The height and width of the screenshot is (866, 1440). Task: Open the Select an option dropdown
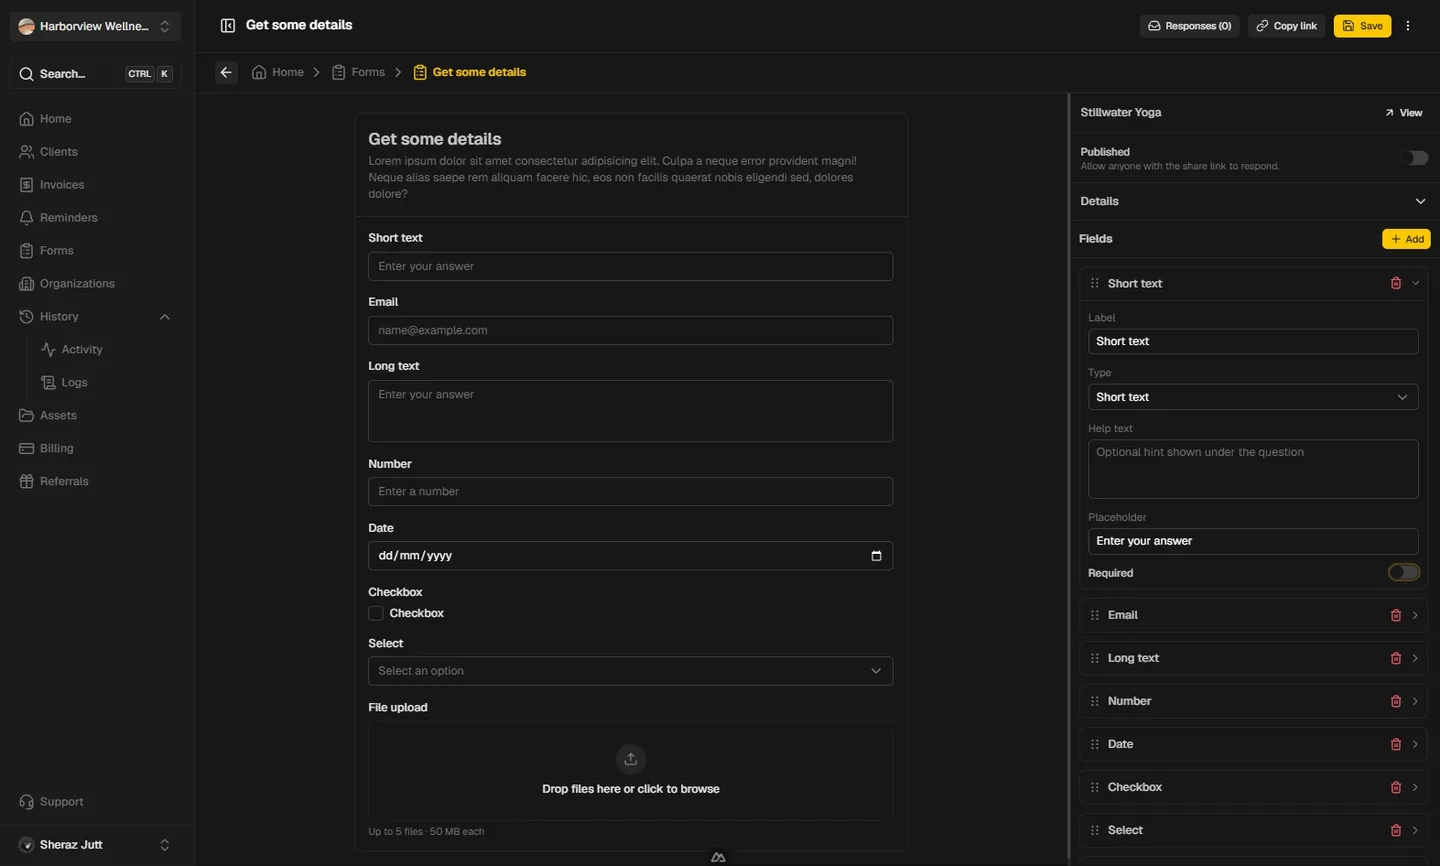630,671
